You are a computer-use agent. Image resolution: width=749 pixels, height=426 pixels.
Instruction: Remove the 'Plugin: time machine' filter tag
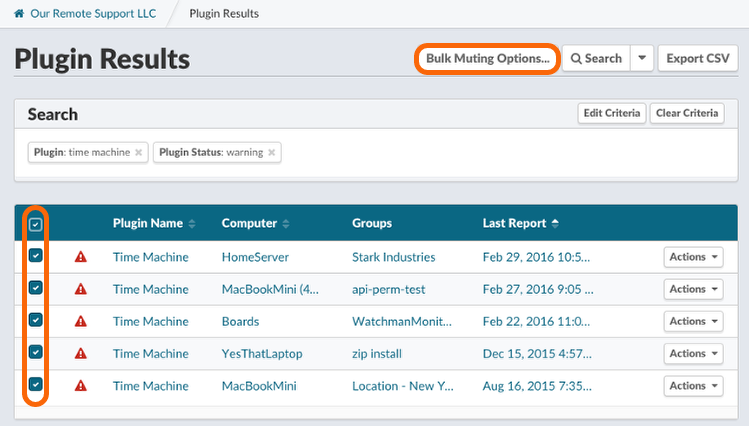(x=139, y=152)
